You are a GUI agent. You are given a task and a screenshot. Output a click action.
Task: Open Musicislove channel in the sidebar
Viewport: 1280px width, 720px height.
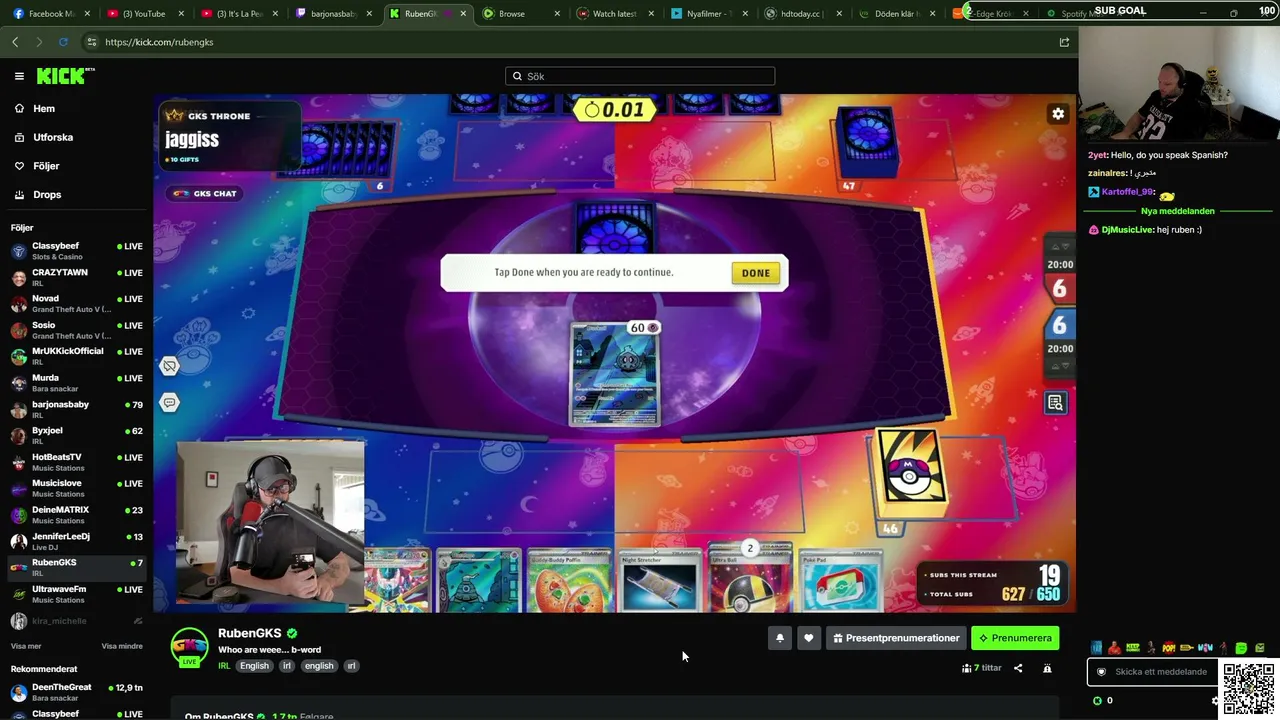[x=76, y=488]
